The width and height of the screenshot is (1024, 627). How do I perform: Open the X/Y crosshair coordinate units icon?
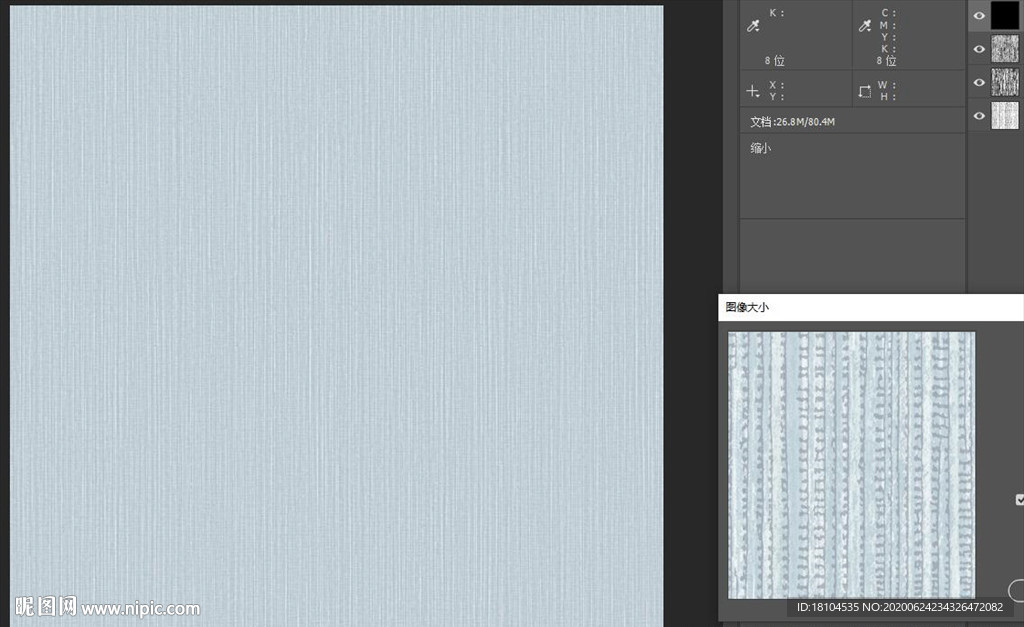point(753,91)
